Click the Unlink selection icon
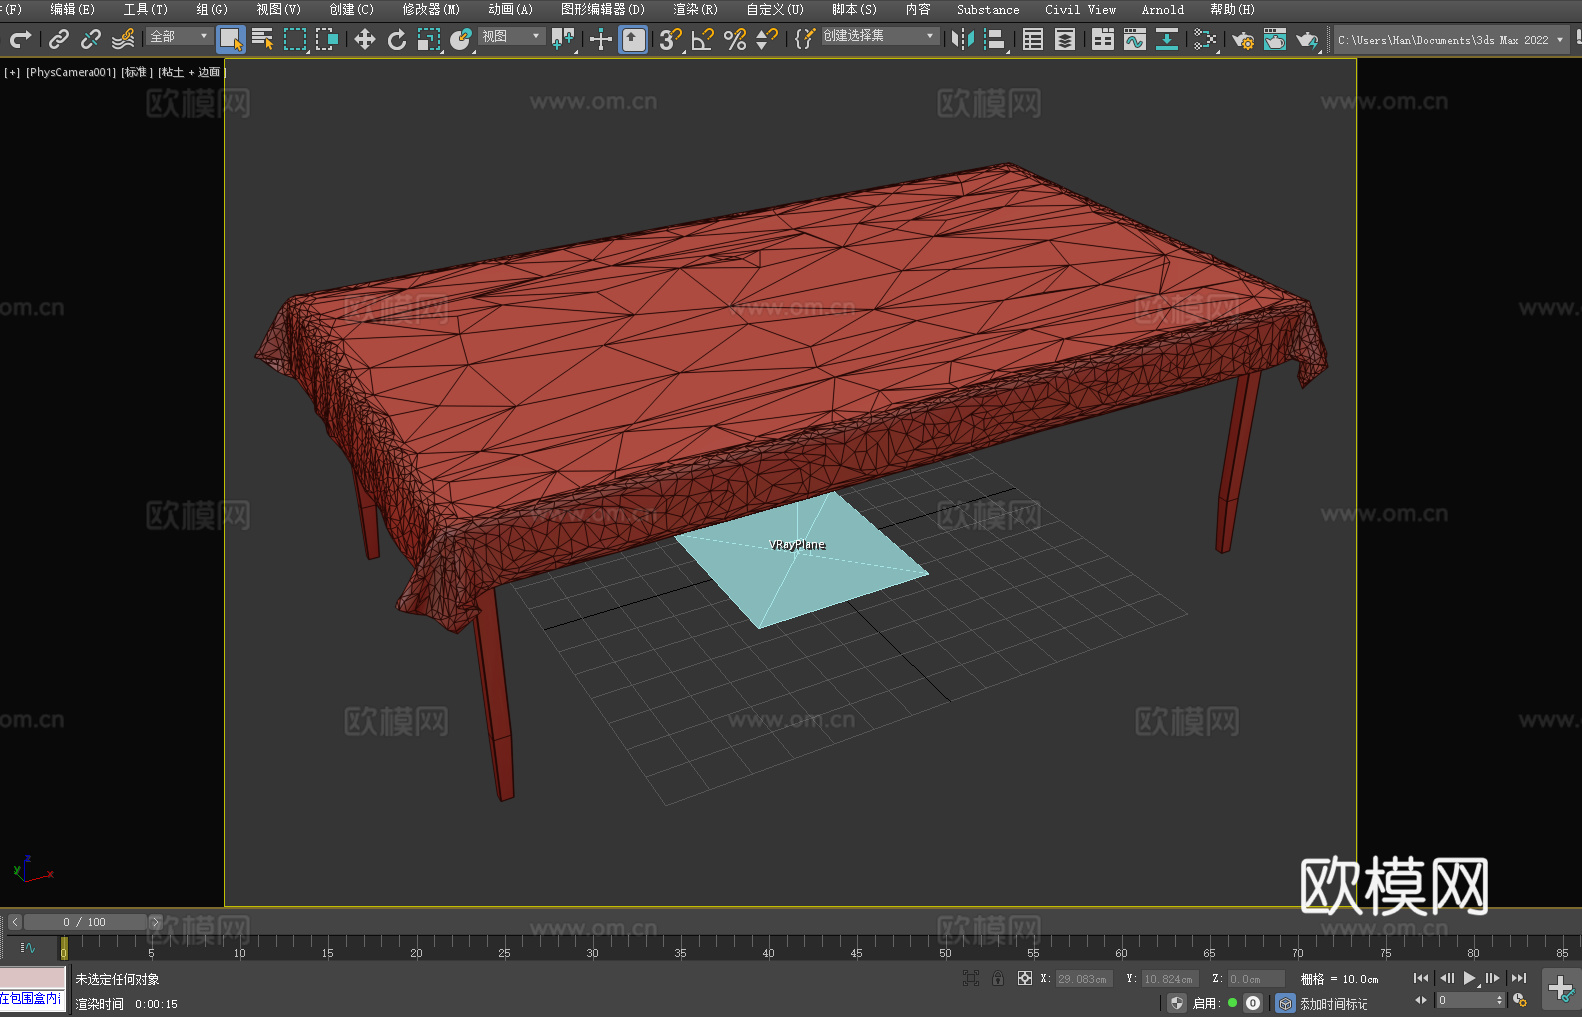 [91, 39]
